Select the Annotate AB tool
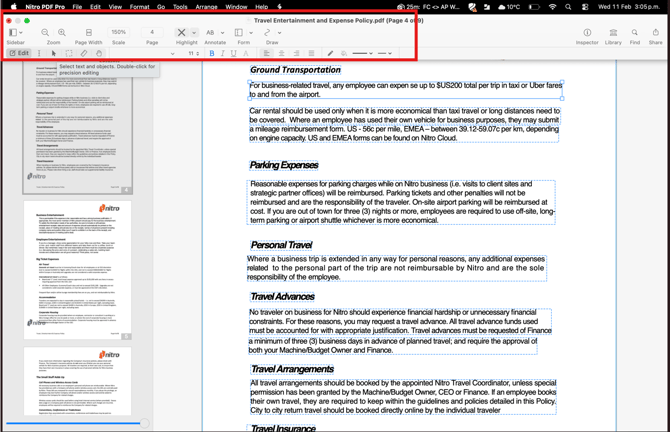 tap(210, 32)
